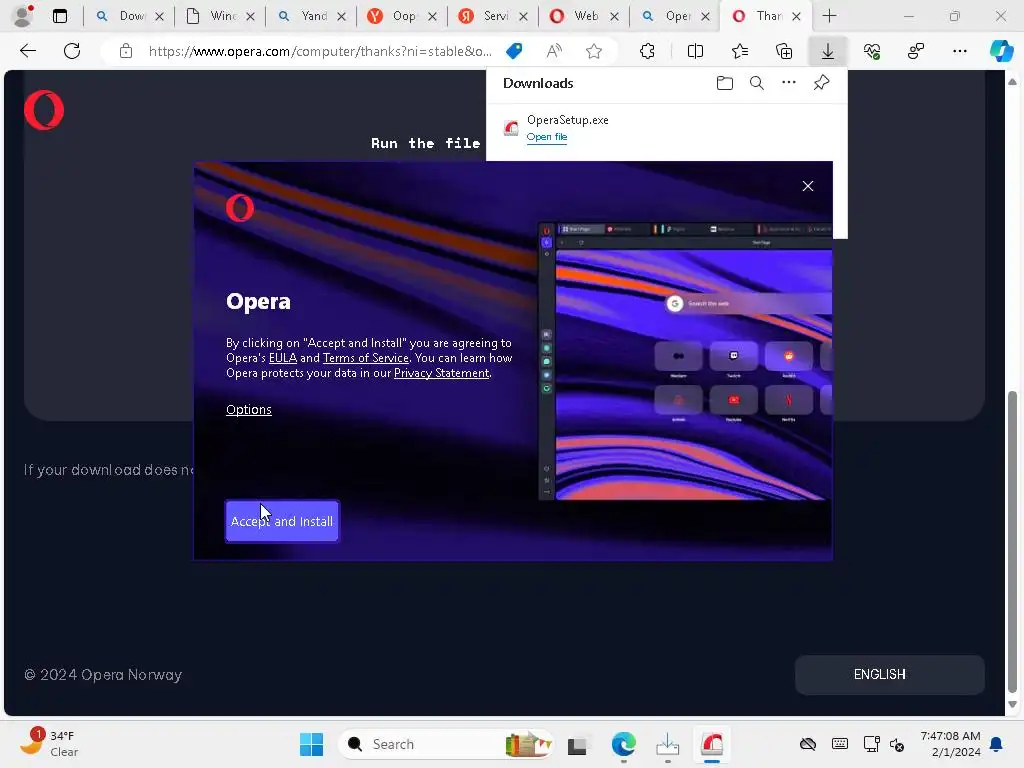1024x768 pixels.
Task: Toggle the split screen icon
Action: 695,51
